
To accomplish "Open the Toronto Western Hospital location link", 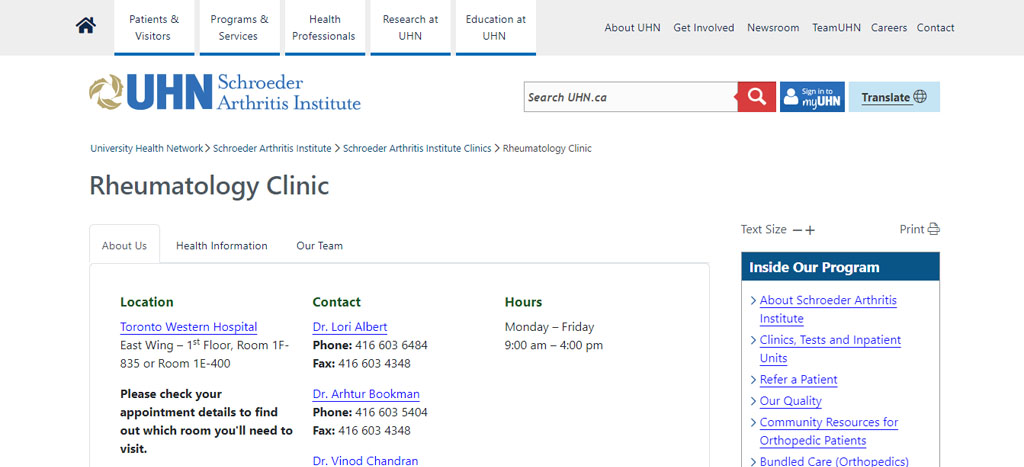I will pos(189,327).
